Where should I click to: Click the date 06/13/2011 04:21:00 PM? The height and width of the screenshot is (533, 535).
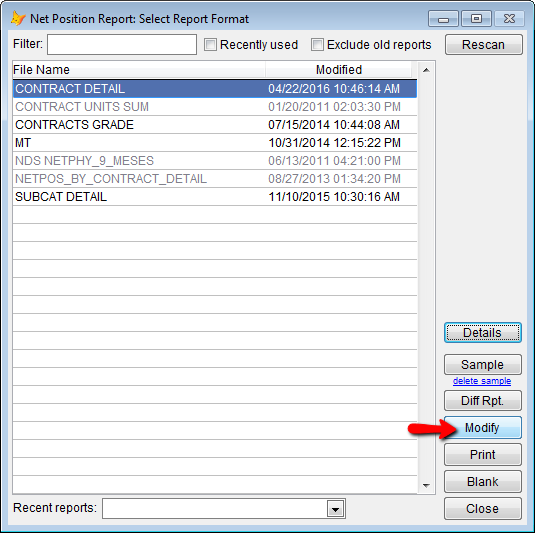[334, 161]
